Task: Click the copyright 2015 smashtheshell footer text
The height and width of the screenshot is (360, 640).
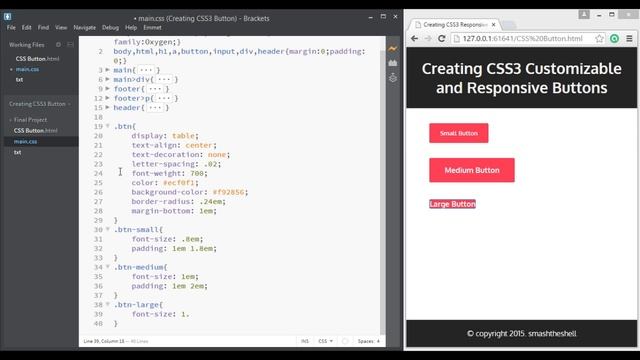Action: click(x=522, y=333)
